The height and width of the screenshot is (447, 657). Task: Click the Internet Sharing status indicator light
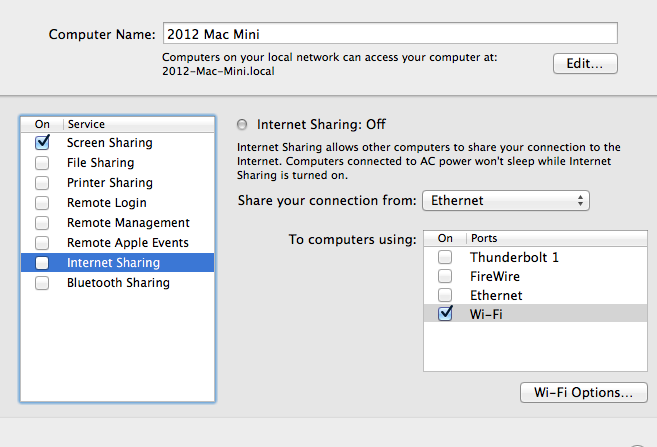[242, 124]
